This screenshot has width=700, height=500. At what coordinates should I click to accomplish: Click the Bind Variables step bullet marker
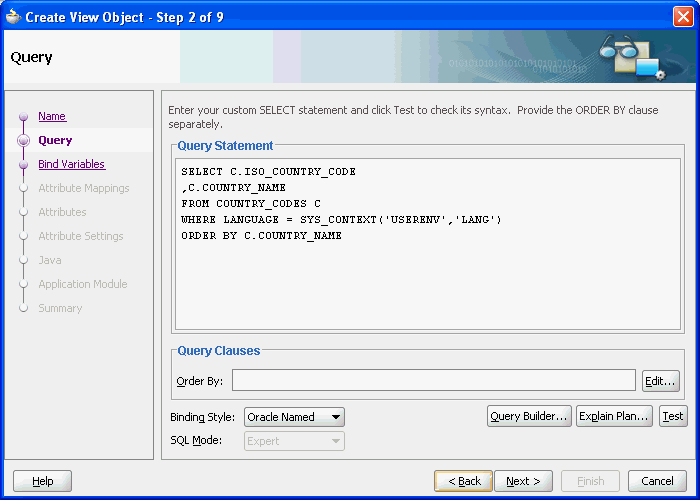pos(23,165)
